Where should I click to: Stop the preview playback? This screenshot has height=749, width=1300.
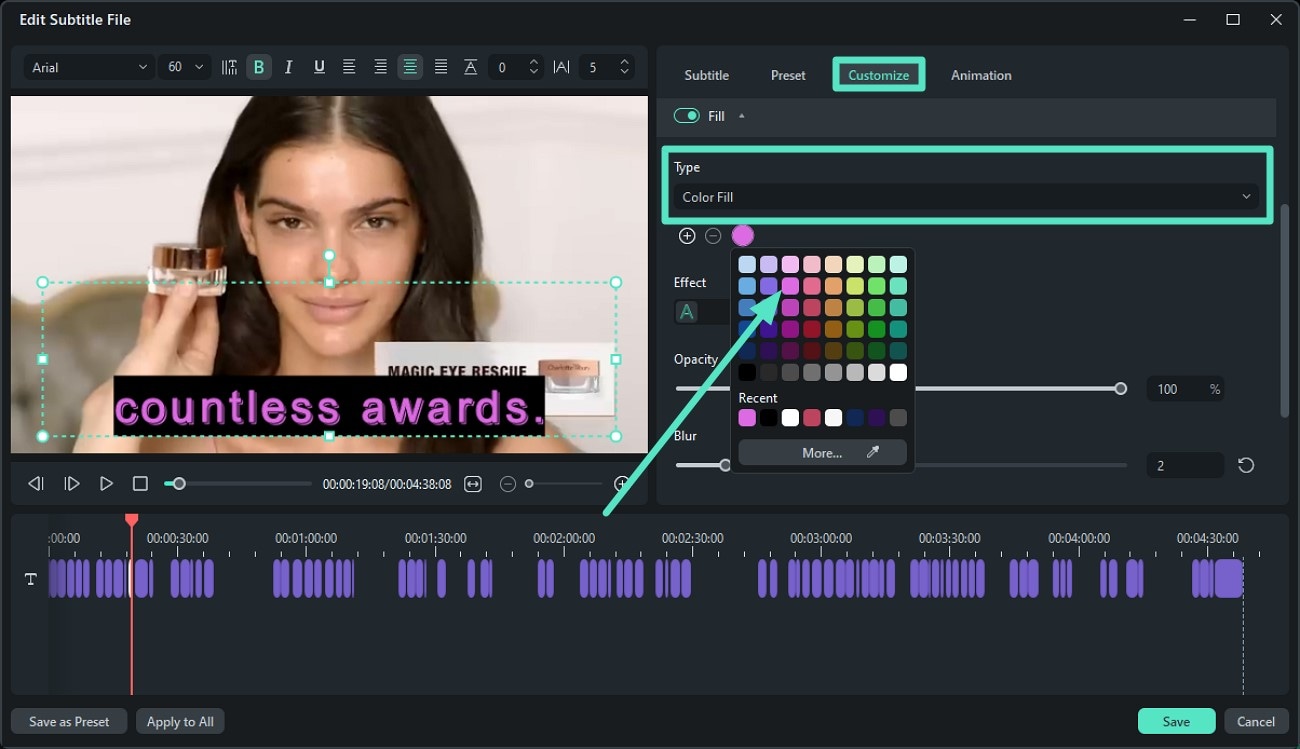click(140, 484)
